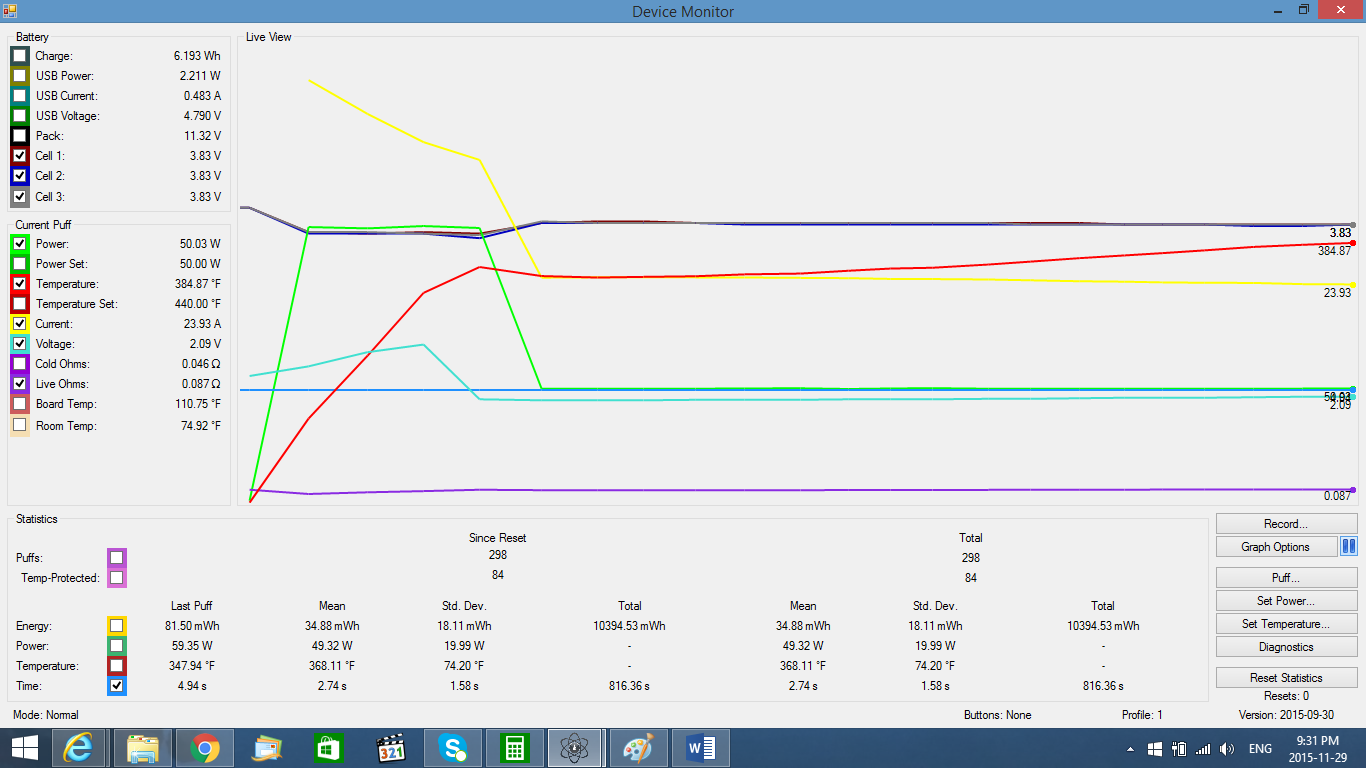Toggle the Time statistics checkbox
This screenshot has width=1366, height=768.
pyautogui.click(x=117, y=686)
